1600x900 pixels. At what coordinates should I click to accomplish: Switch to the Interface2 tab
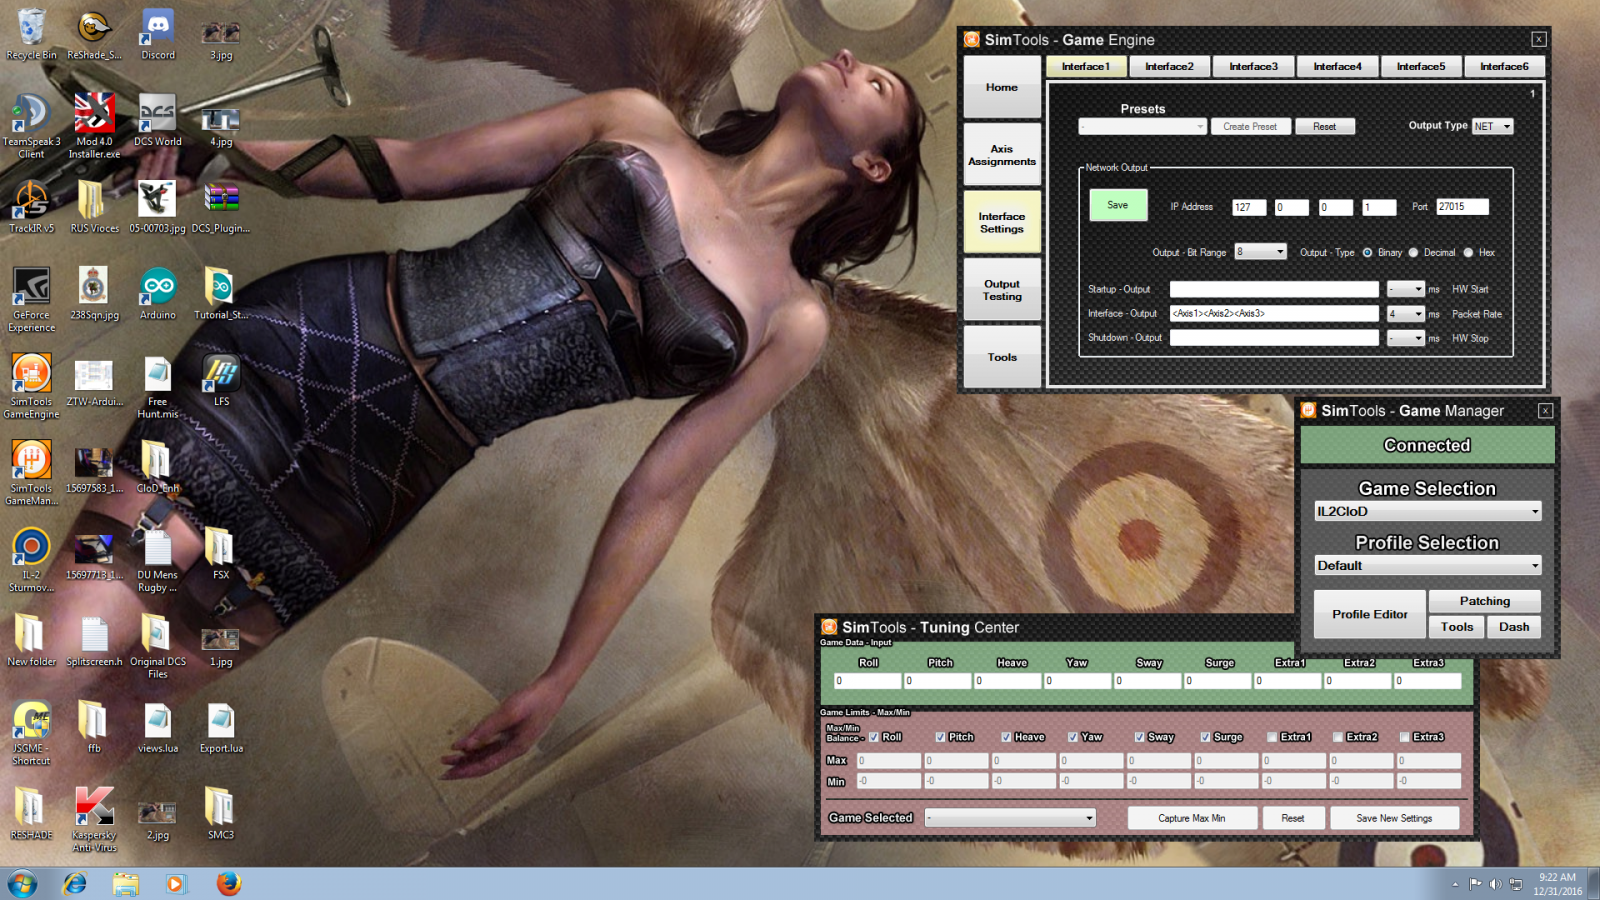pos(1169,67)
